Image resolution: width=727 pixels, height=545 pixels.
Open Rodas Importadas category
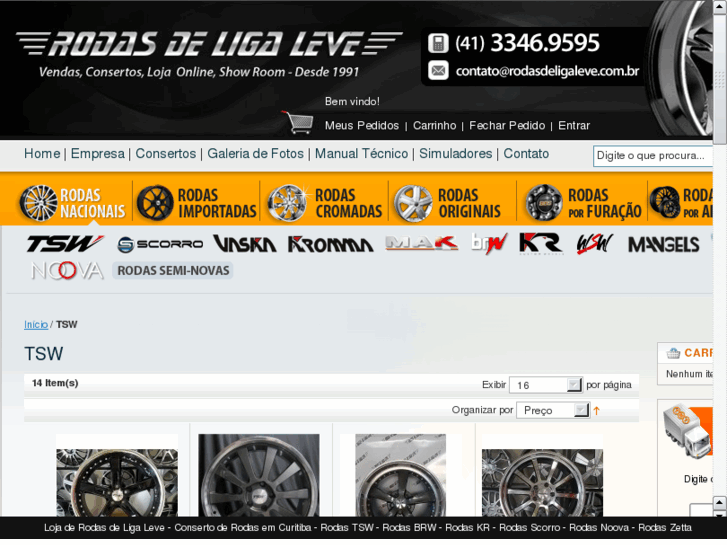pyautogui.click(x=197, y=203)
